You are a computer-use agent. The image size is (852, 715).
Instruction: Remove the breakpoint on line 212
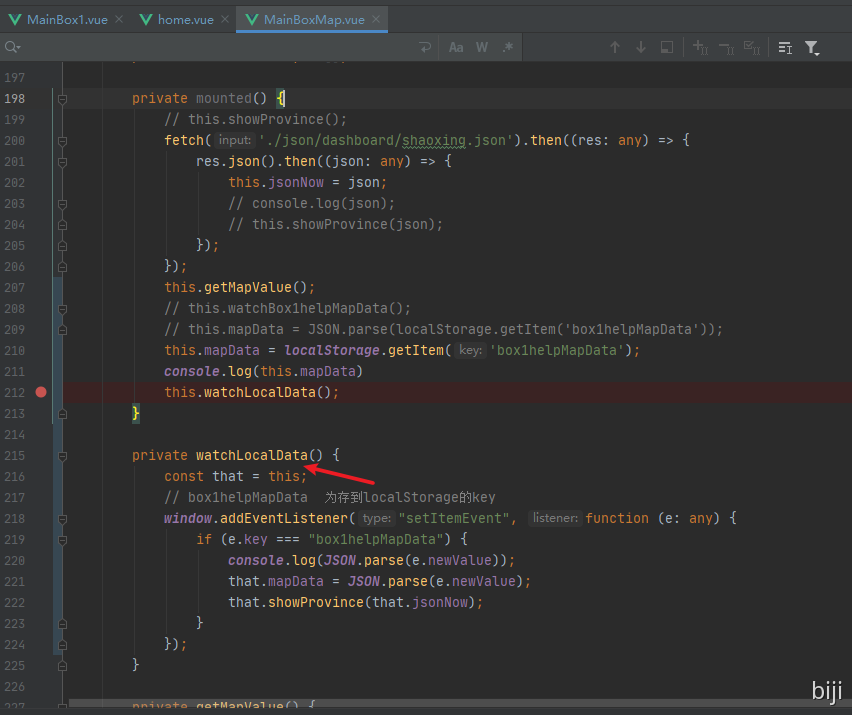[x=41, y=392]
